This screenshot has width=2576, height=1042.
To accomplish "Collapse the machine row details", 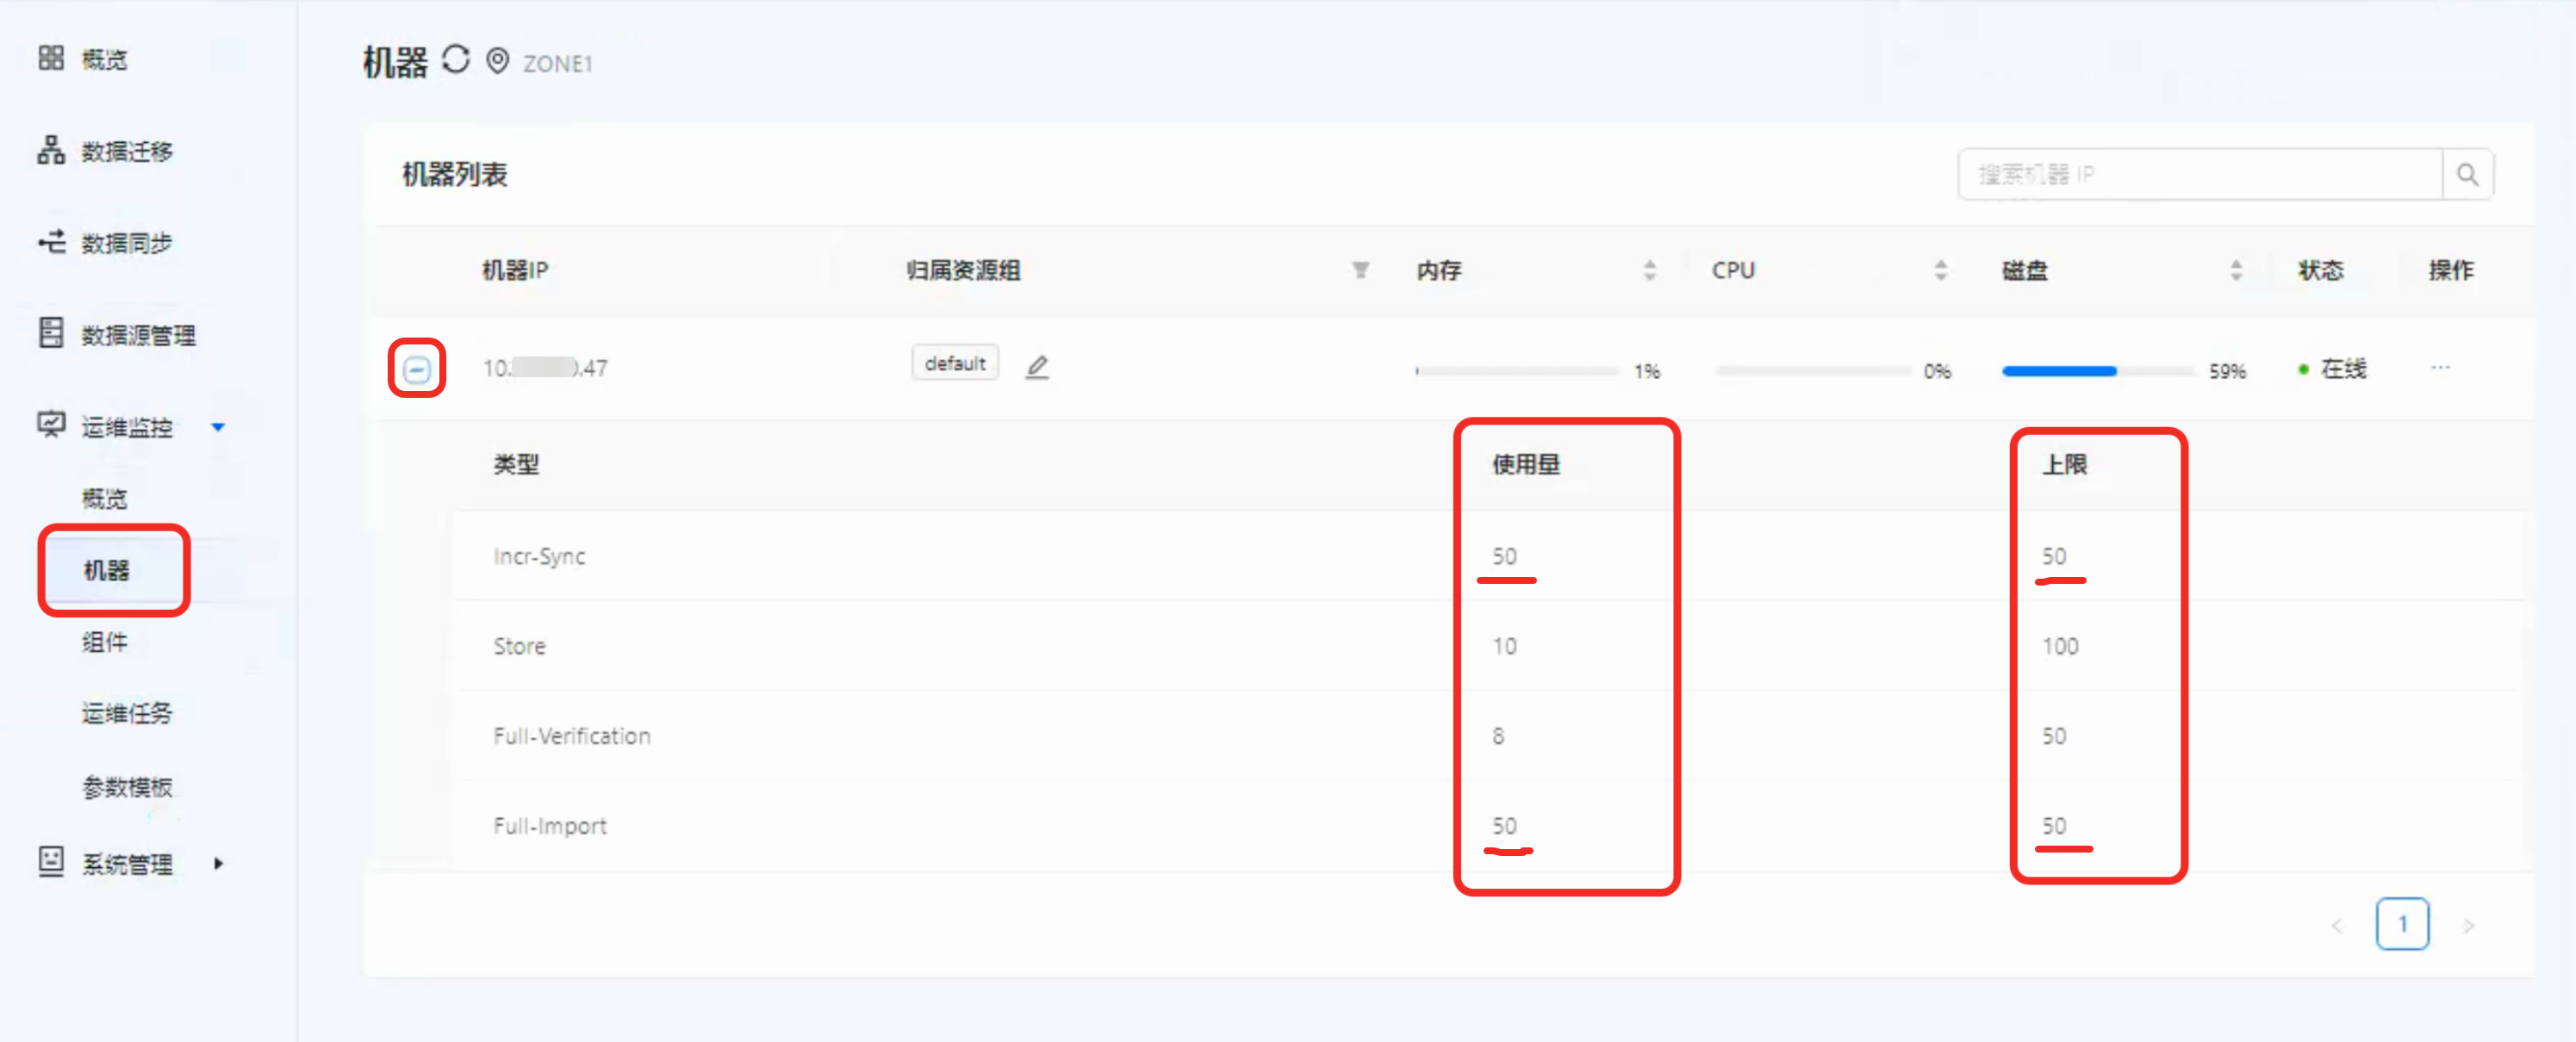I will 417,370.
